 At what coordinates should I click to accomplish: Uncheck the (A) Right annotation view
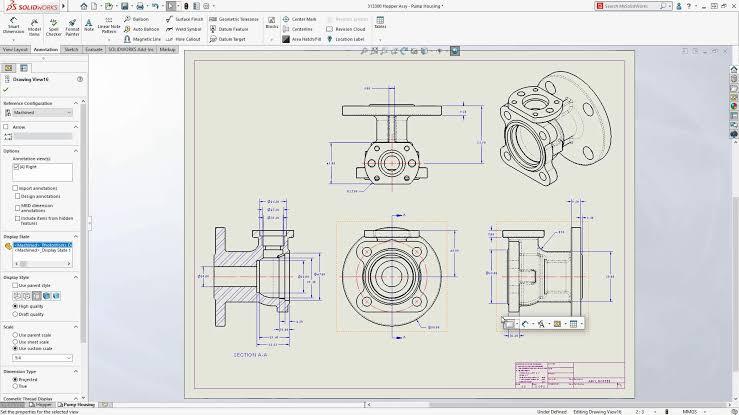pyautogui.click(x=16, y=167)
